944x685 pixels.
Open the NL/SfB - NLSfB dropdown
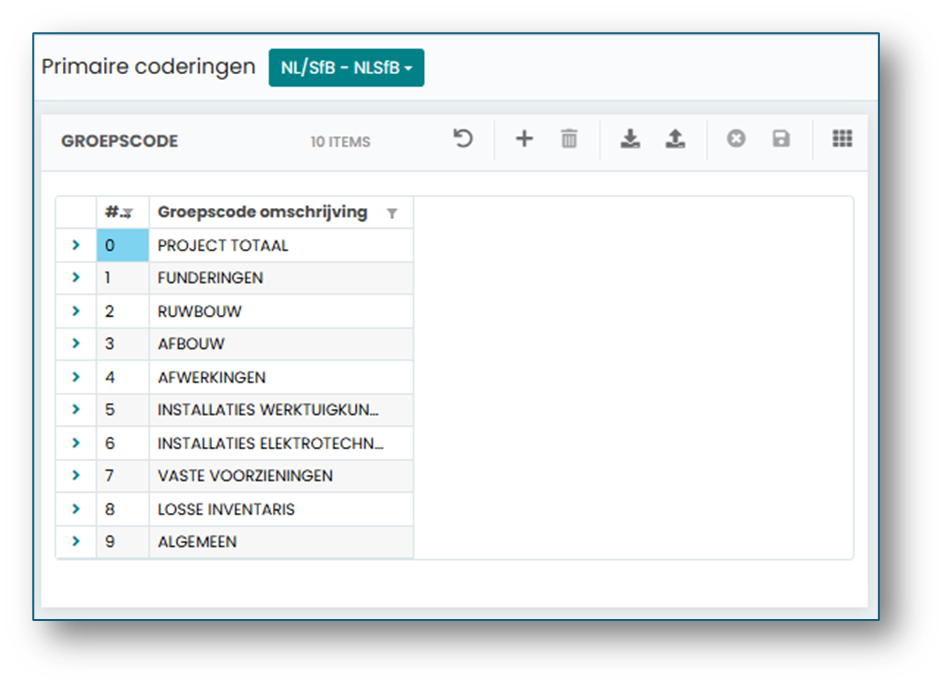346,67
